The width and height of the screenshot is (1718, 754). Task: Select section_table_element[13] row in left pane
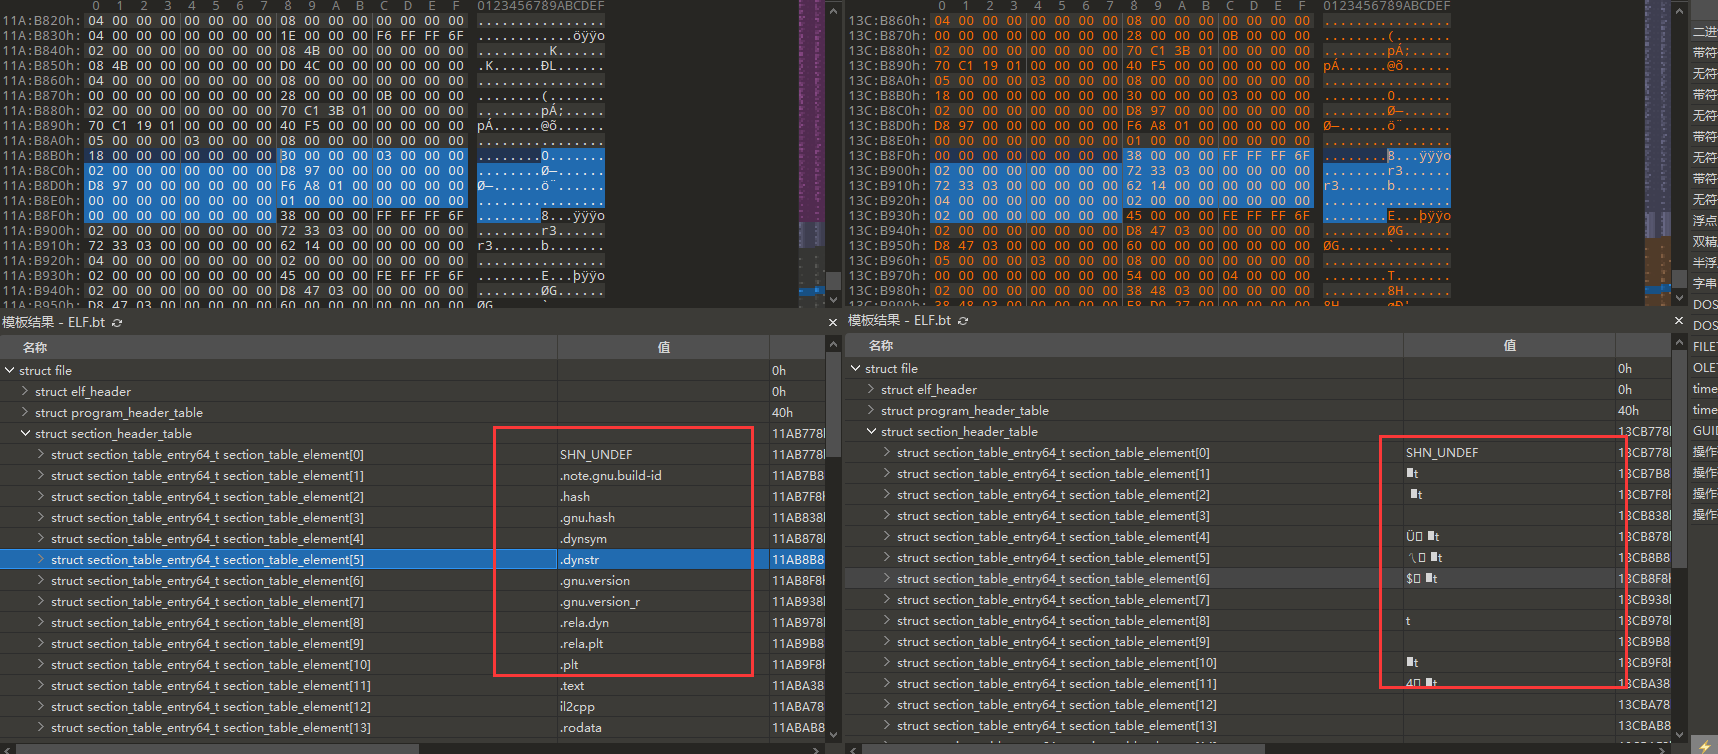click(412, 728)
